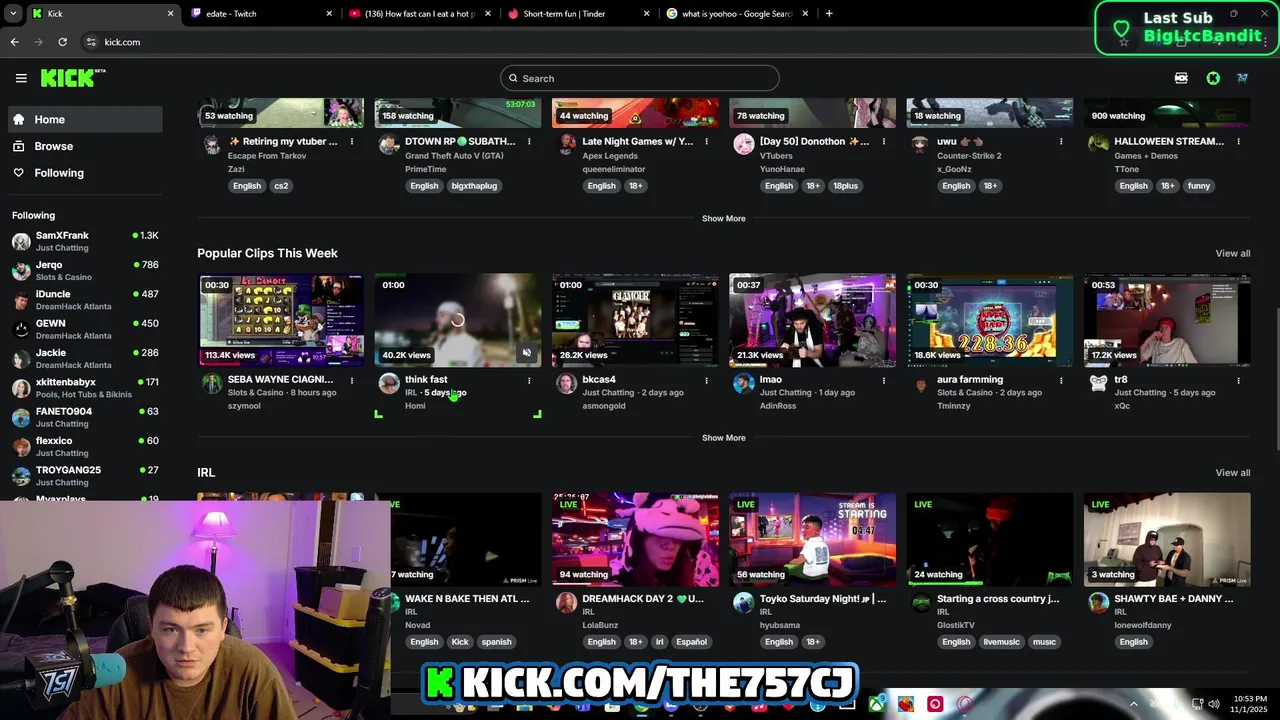This screenshot has height=720, width=1280.
Task: Open a new browser tab
Action: 829,14
